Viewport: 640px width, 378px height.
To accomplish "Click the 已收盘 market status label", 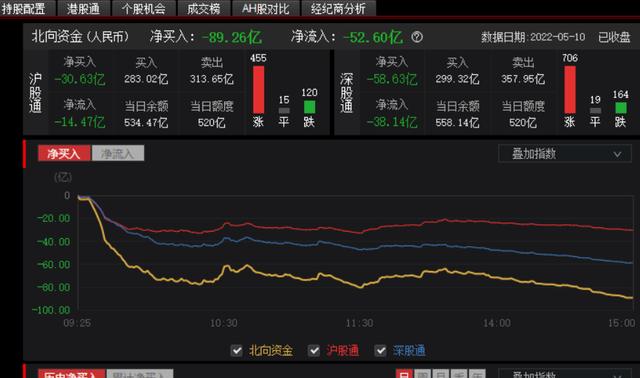I will (x=614, y=37).
